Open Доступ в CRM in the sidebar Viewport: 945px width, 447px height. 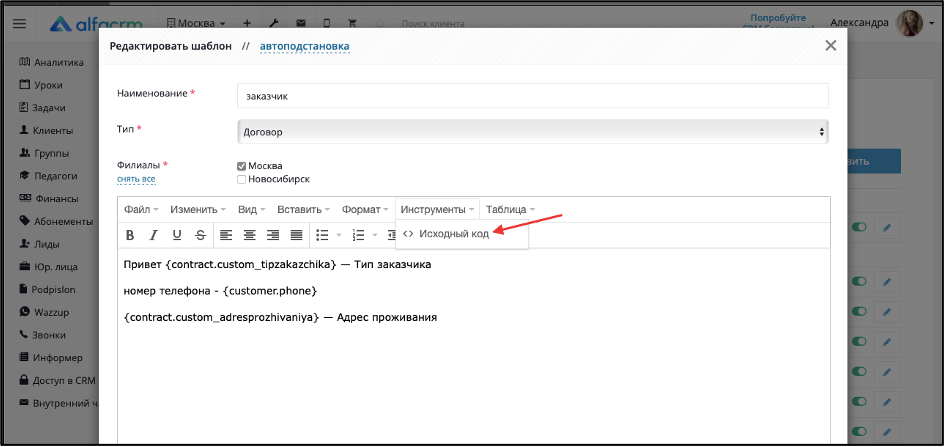[57, 380]
